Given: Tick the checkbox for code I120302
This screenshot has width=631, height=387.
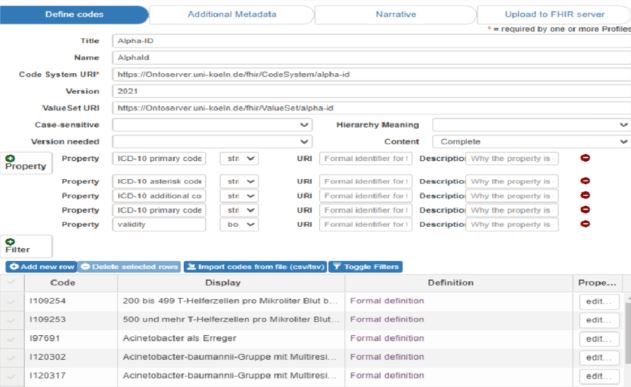Looking at the screenshot, I should click(x=11, y=357).
